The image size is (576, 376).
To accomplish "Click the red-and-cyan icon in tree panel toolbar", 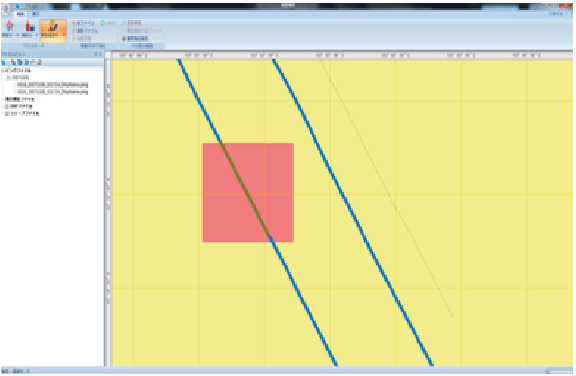I will (x=13, y=62).
